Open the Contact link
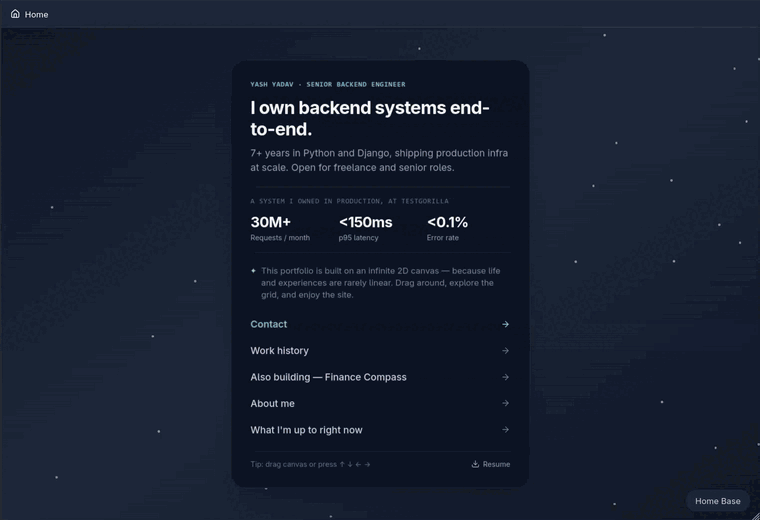The height and width of the screenshot is (520, 760). 380,324
